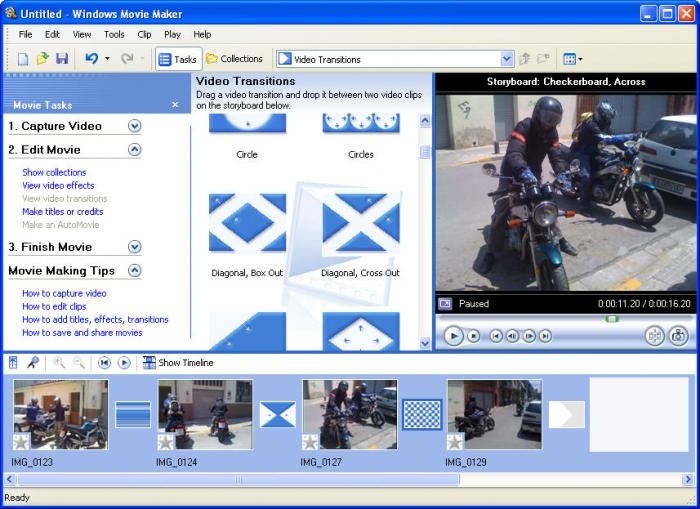Expand the Capture Video section
The height and width of the screenshot is (509, 700).
(x=135, y=126)
